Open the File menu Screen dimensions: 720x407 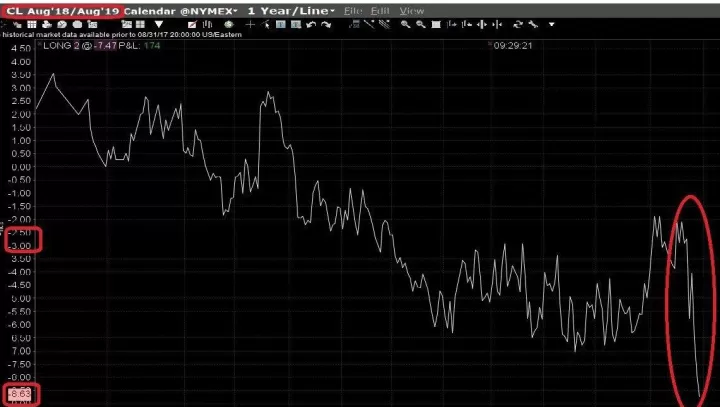(353, 11)
